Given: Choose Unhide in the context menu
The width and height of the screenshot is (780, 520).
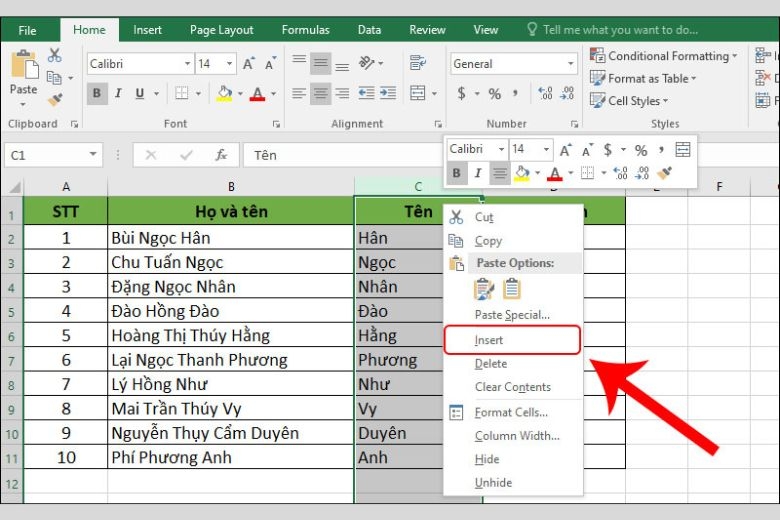Looking at the screenshot, I should pyautogui.click(x=512, y=483).
